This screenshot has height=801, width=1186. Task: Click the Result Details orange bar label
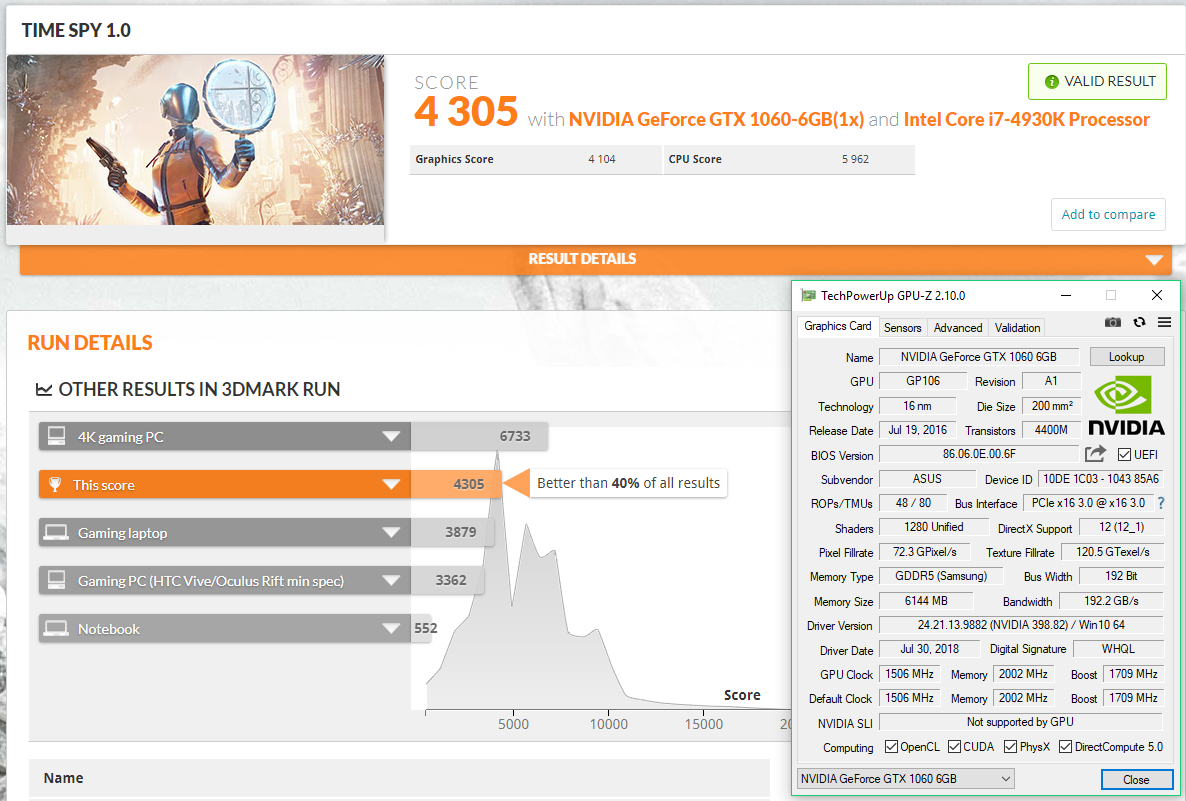pos(582,259)
